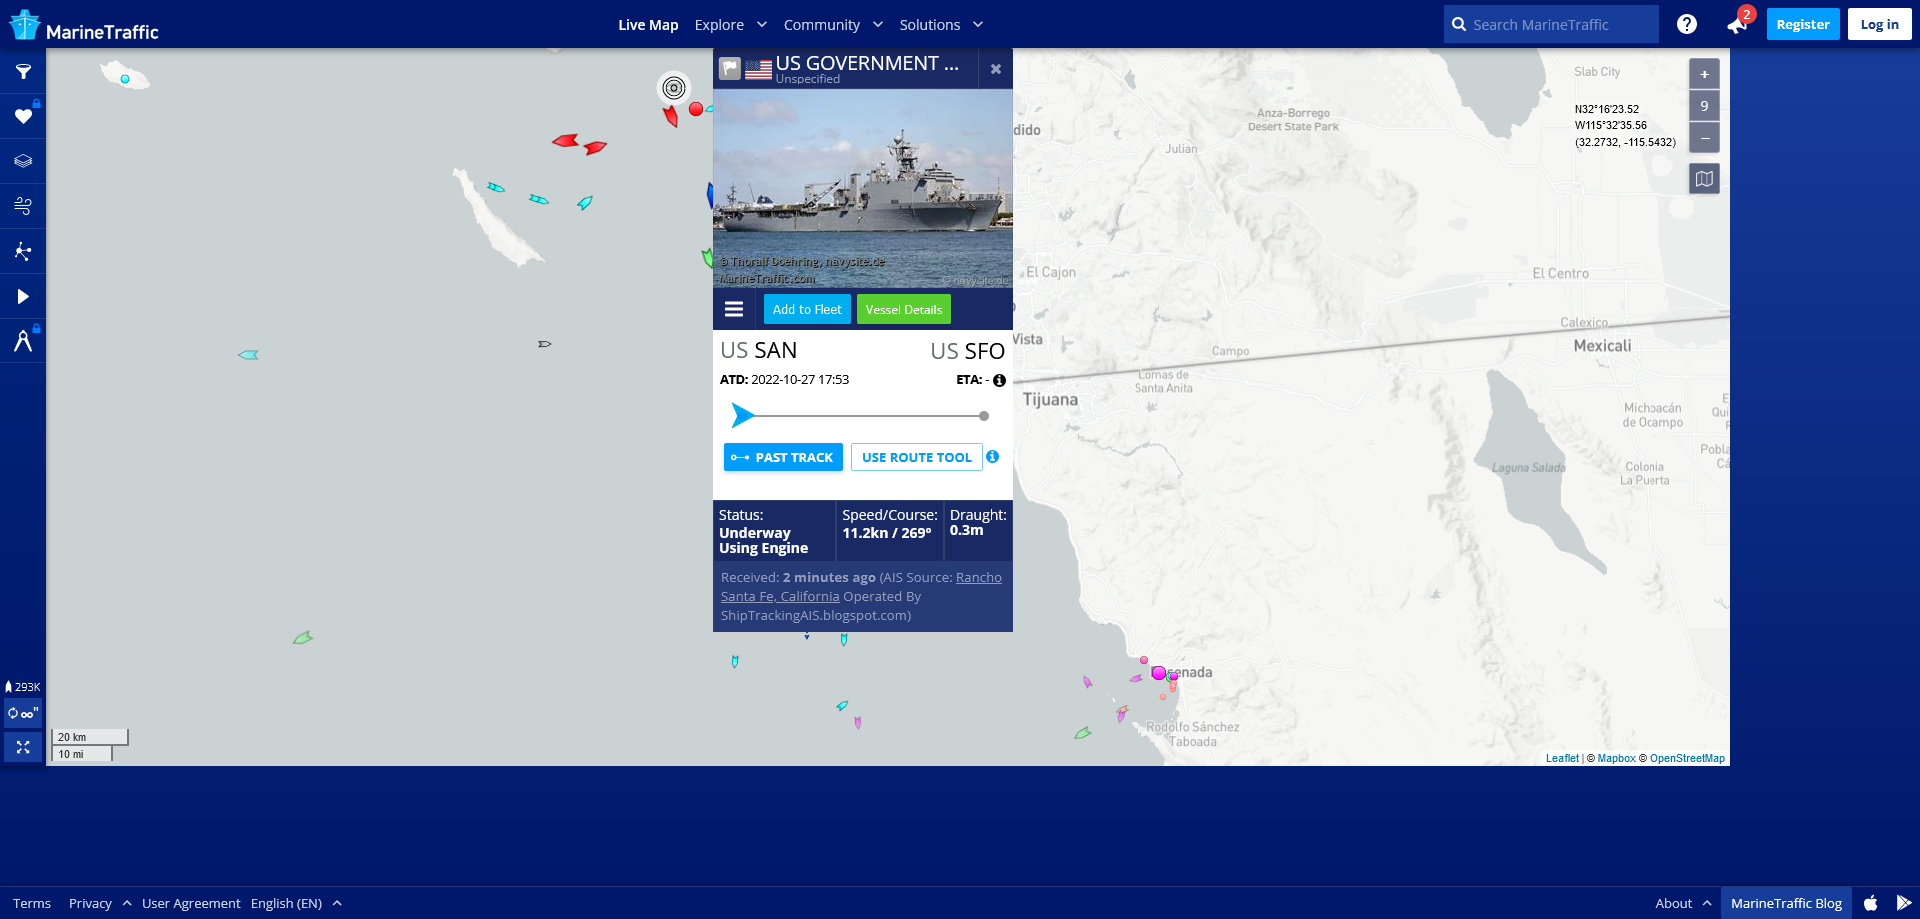The height and width of the screenshot is (919, 1920).
Task: Open User Agreement footer link
Action: tap(191, 903)
